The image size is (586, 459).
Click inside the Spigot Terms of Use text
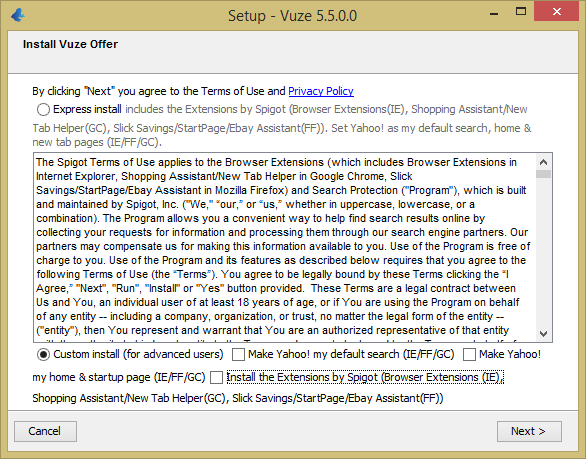point(284,247)
